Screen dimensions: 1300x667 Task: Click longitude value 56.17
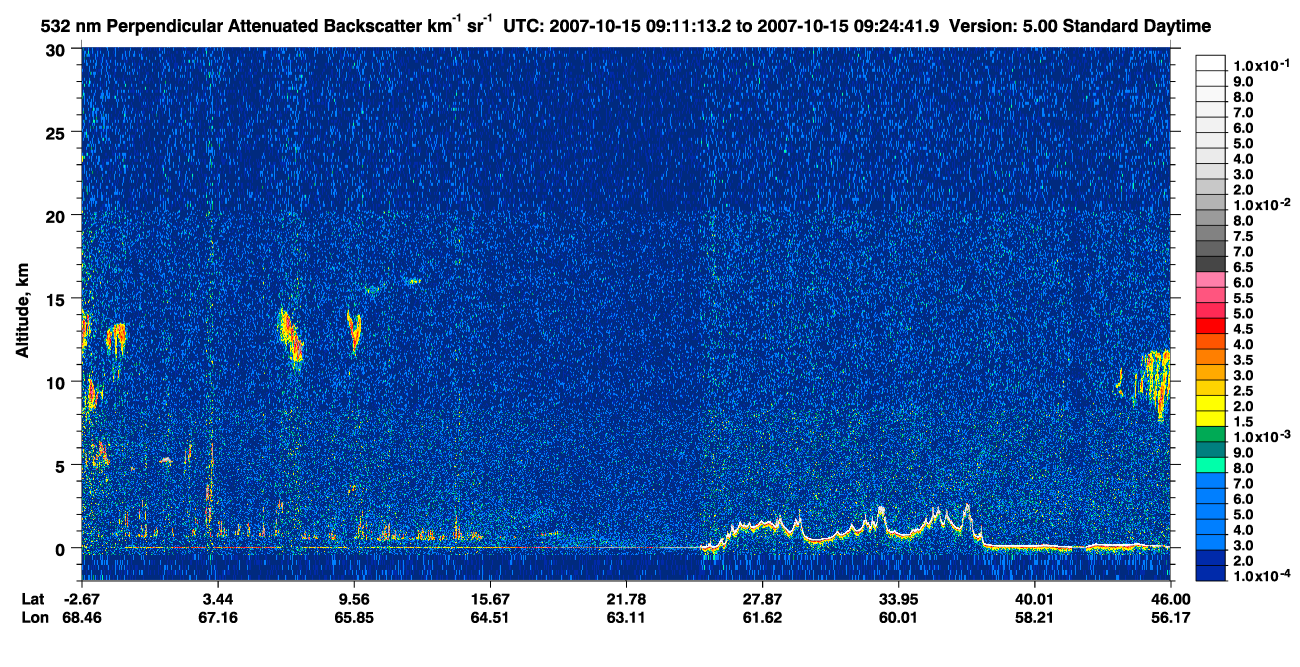[x=1170, y=618]
